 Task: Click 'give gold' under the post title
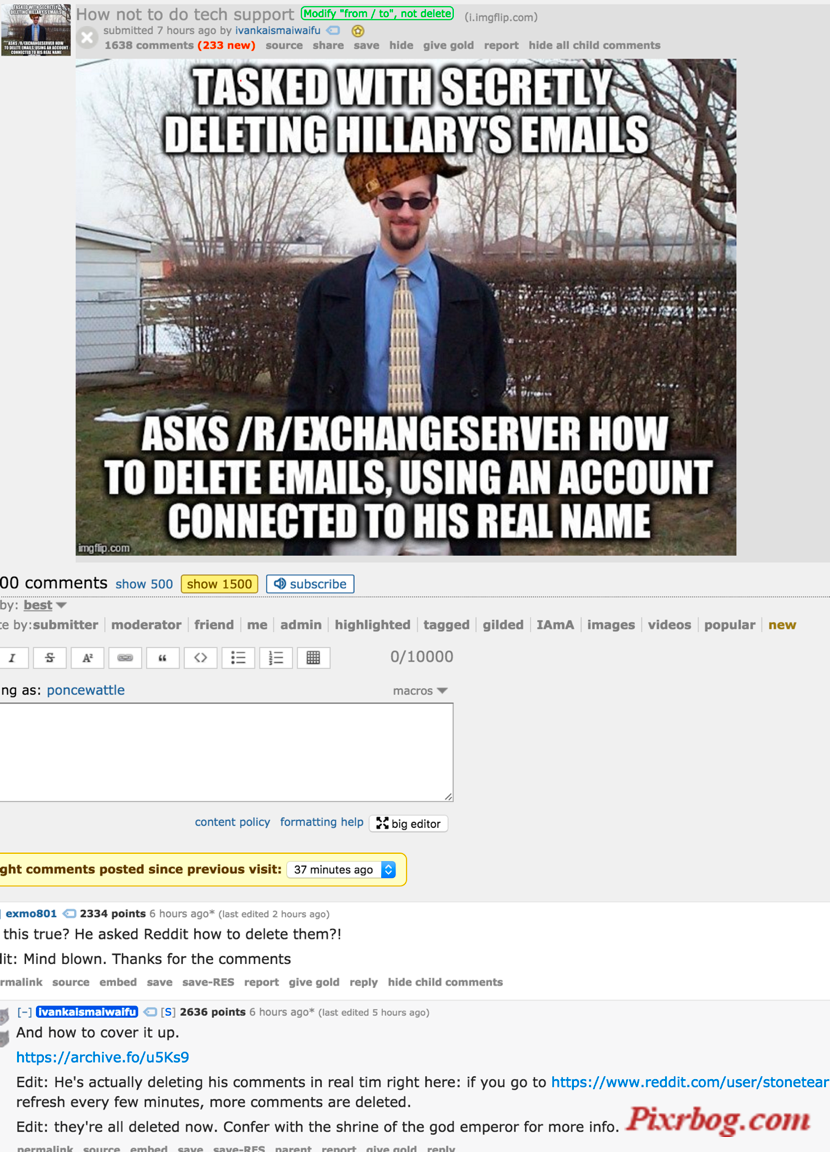coord(448,46)
